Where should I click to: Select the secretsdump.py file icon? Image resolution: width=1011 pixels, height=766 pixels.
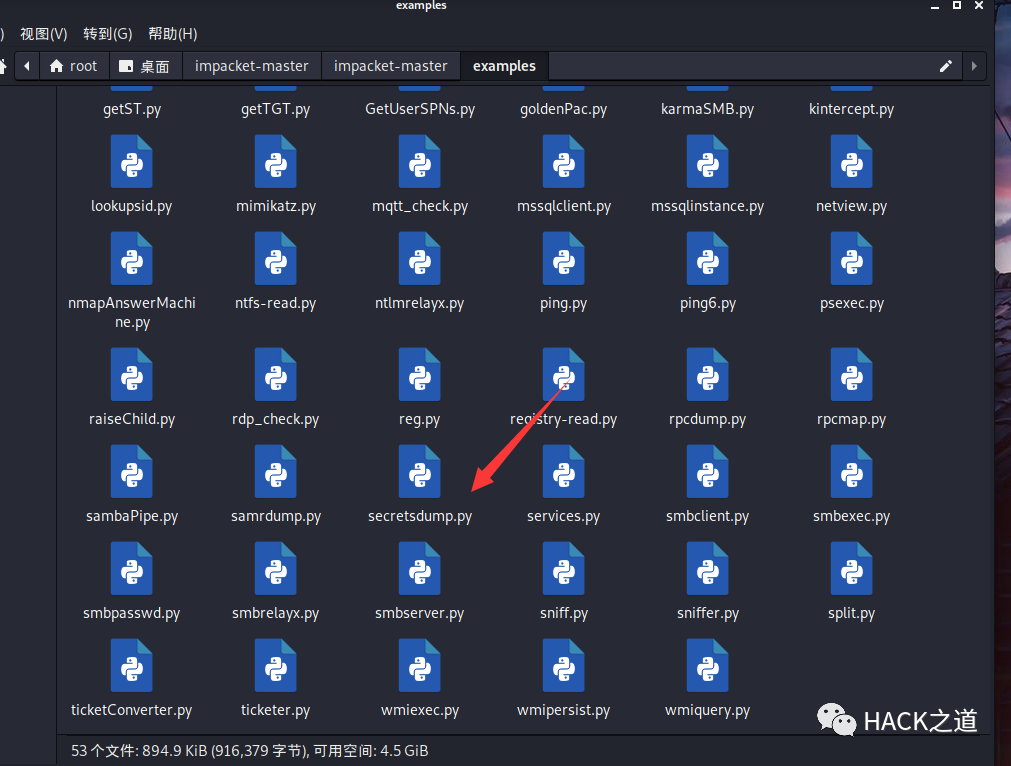tap(420, 471)
